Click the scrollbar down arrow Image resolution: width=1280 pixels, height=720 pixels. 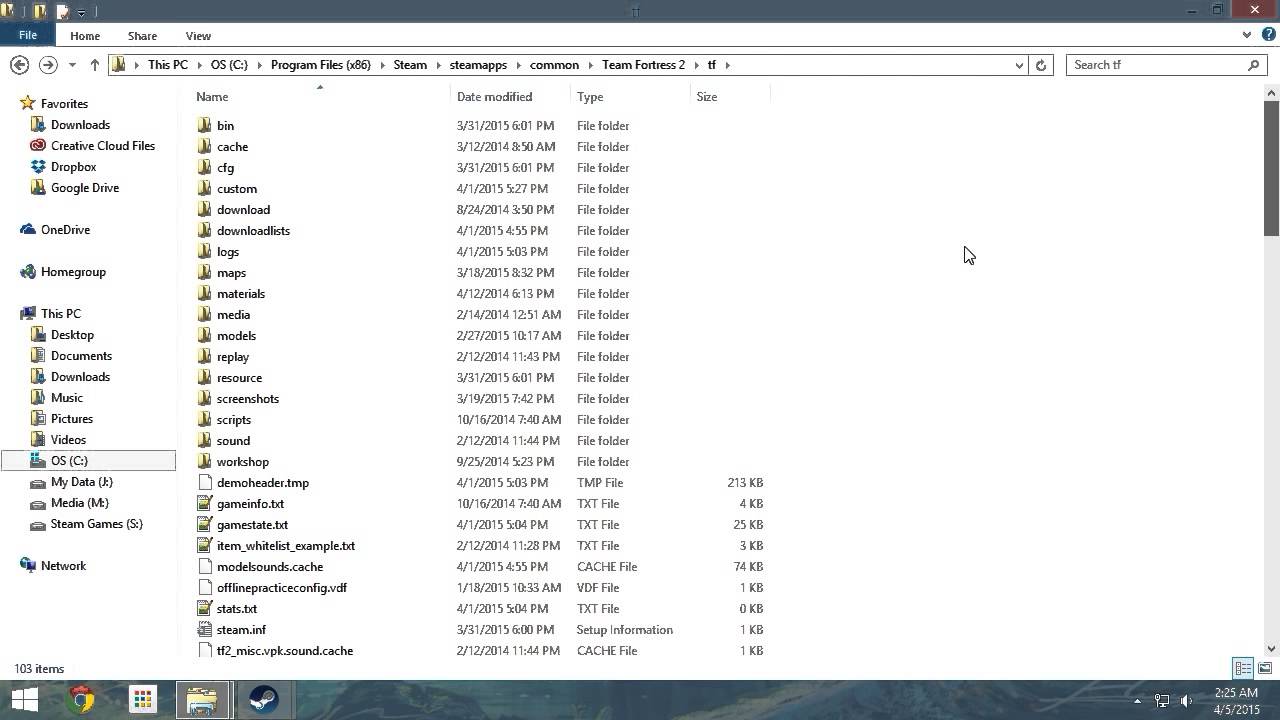(1271, 649)
